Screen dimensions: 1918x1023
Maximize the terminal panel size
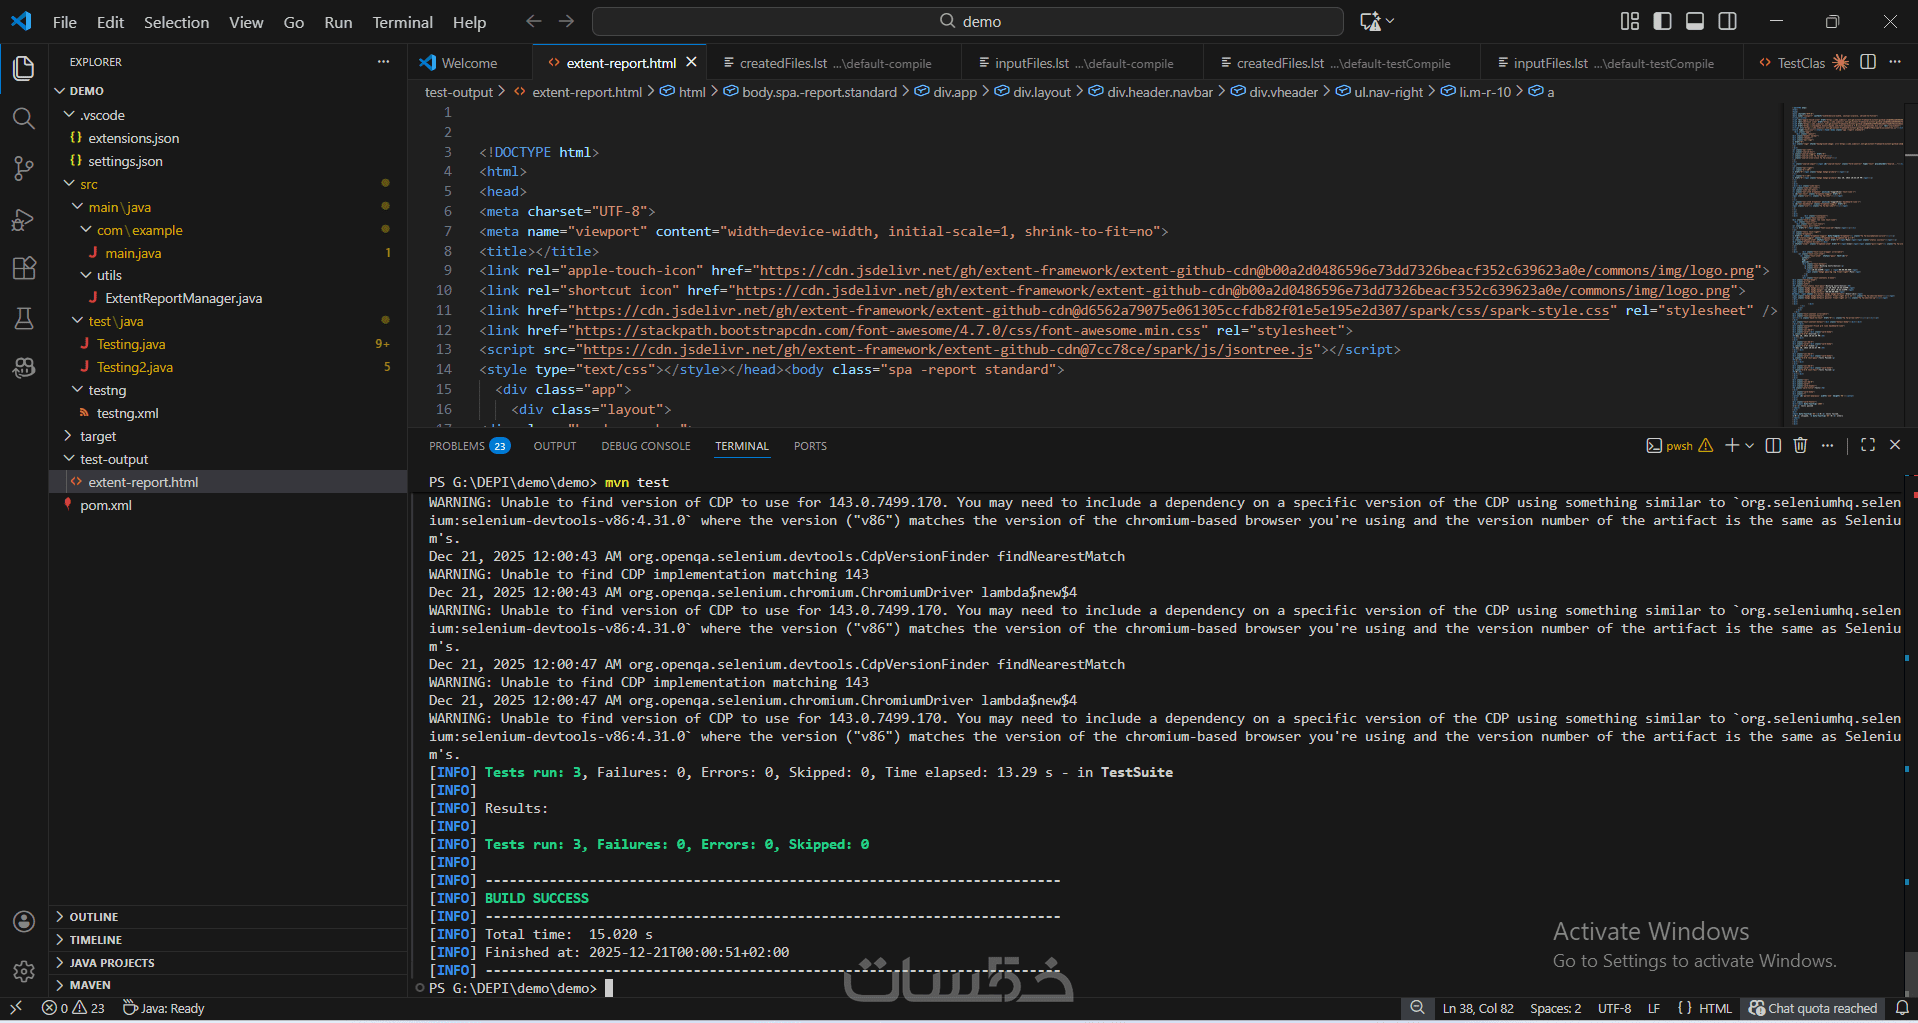click(1868, 445)
